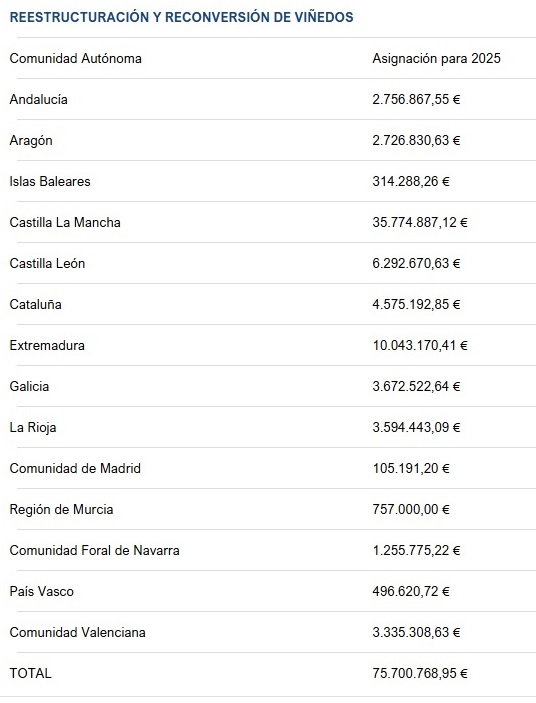Click the 'Reestructuración y reconversión de viñedos' heading
The height and width of the screenshot is (703, 536).
tap(182, 17)
